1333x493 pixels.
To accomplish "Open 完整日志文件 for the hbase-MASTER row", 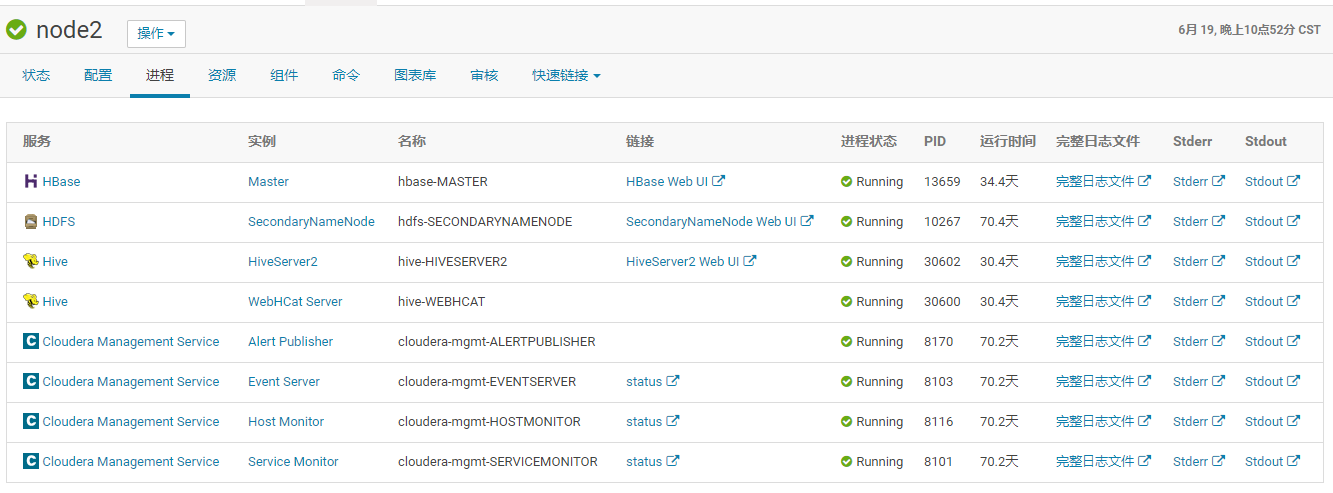I will 1103,182.
